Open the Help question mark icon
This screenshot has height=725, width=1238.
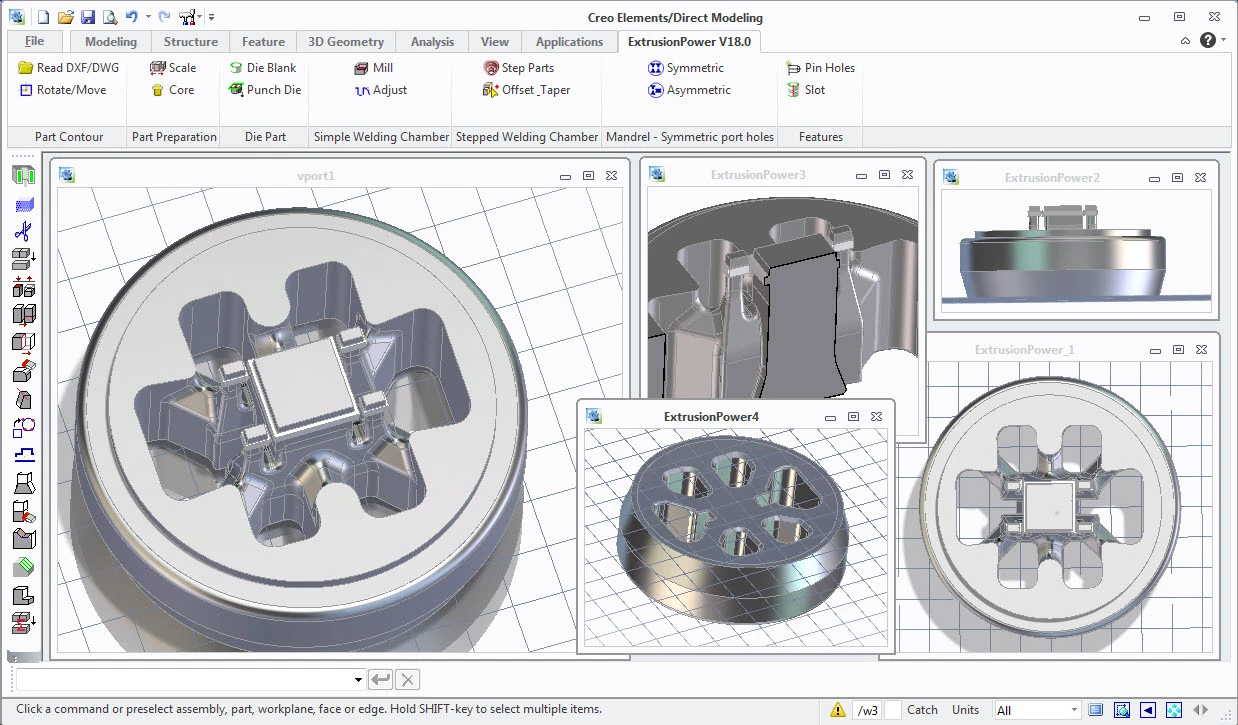click(1208, 40)
